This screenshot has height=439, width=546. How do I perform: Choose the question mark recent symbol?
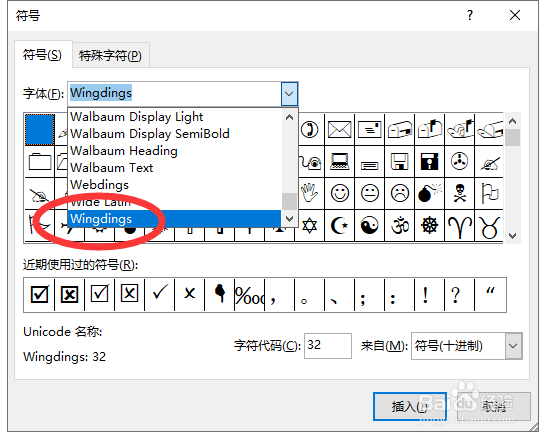pyautogui.click(x=459, y=295)
